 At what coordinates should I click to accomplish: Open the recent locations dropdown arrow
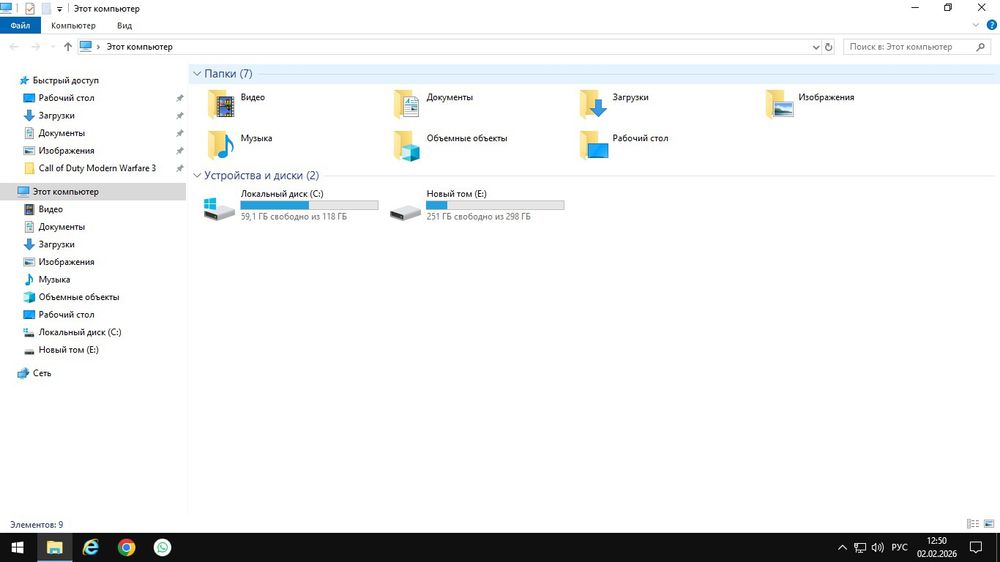coord(52,47)
